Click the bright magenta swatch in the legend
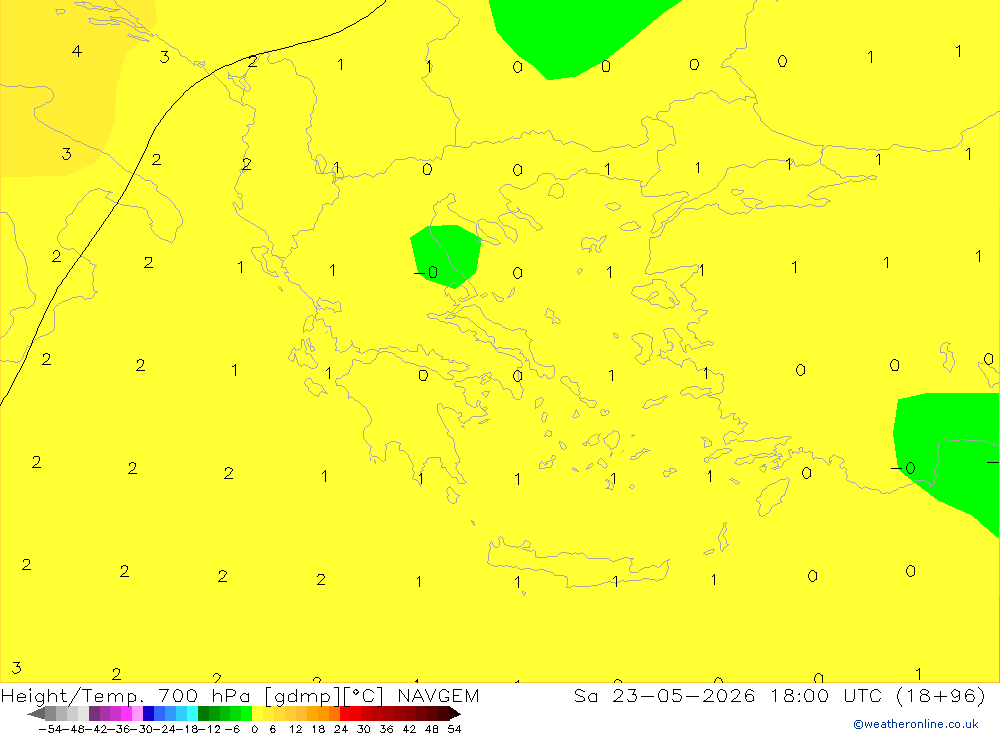Viewport: 1000px width, 733px height. coord(126,714)
